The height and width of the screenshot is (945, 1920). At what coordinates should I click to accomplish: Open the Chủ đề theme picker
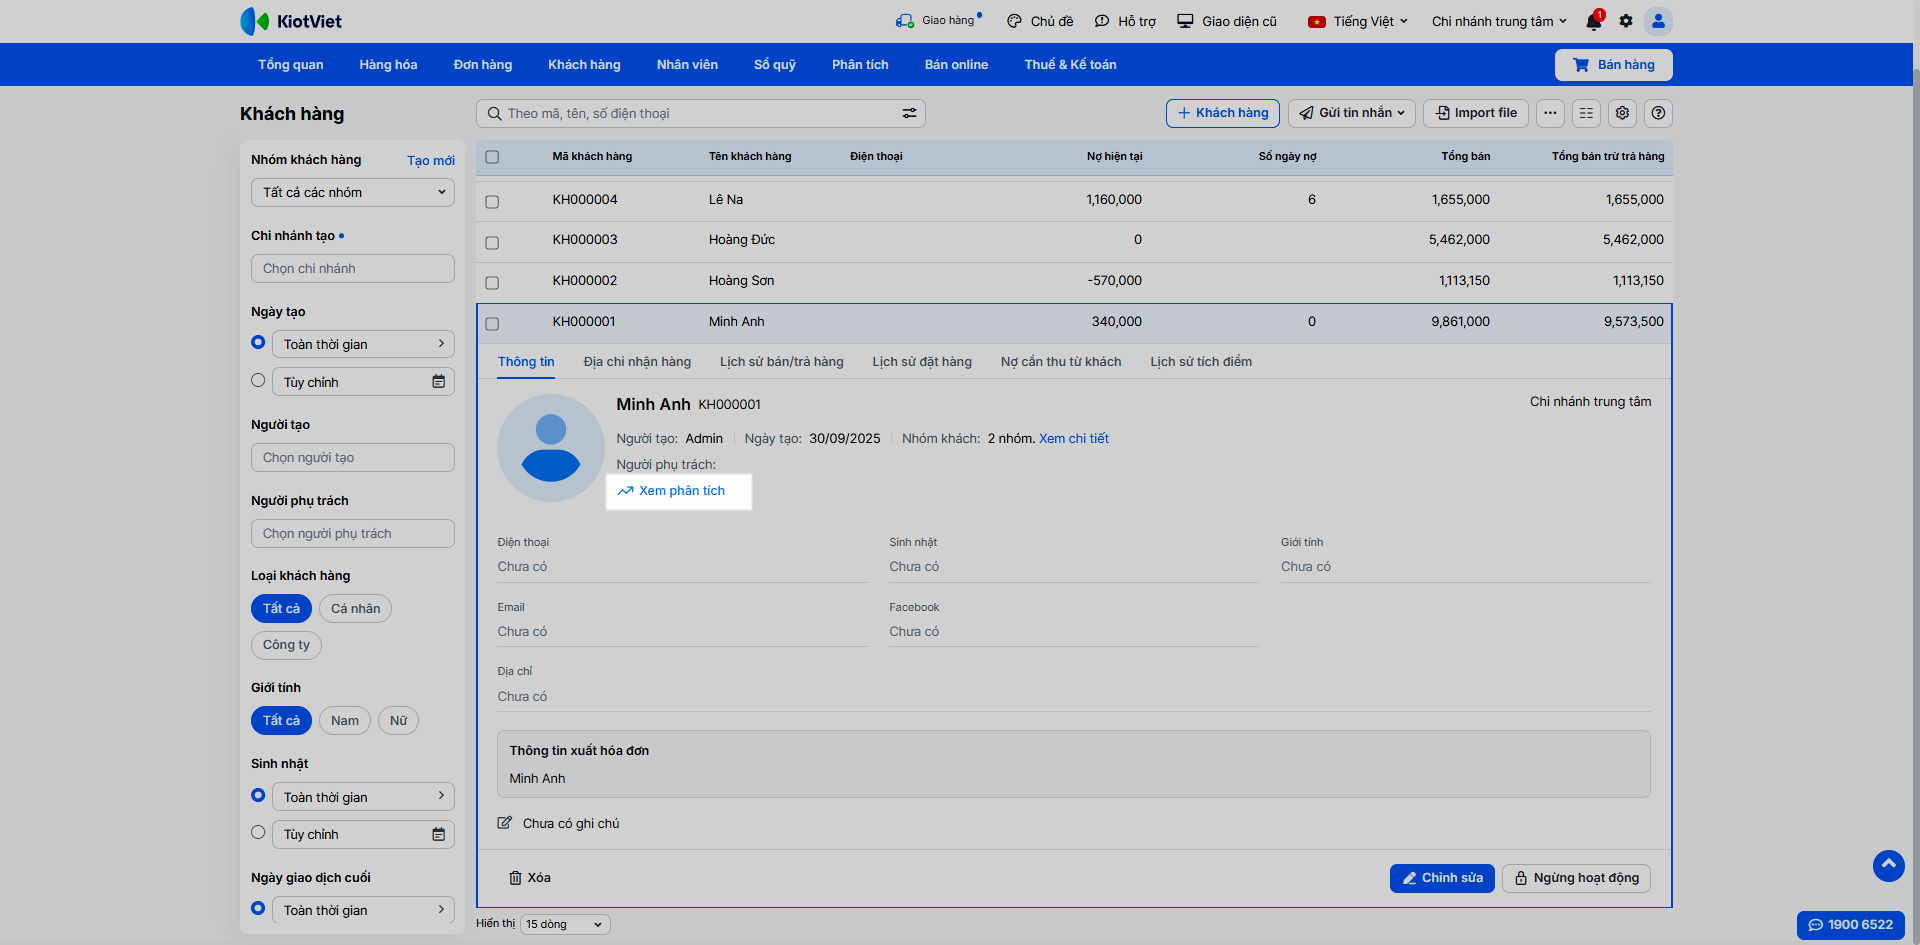point(1040,21)
